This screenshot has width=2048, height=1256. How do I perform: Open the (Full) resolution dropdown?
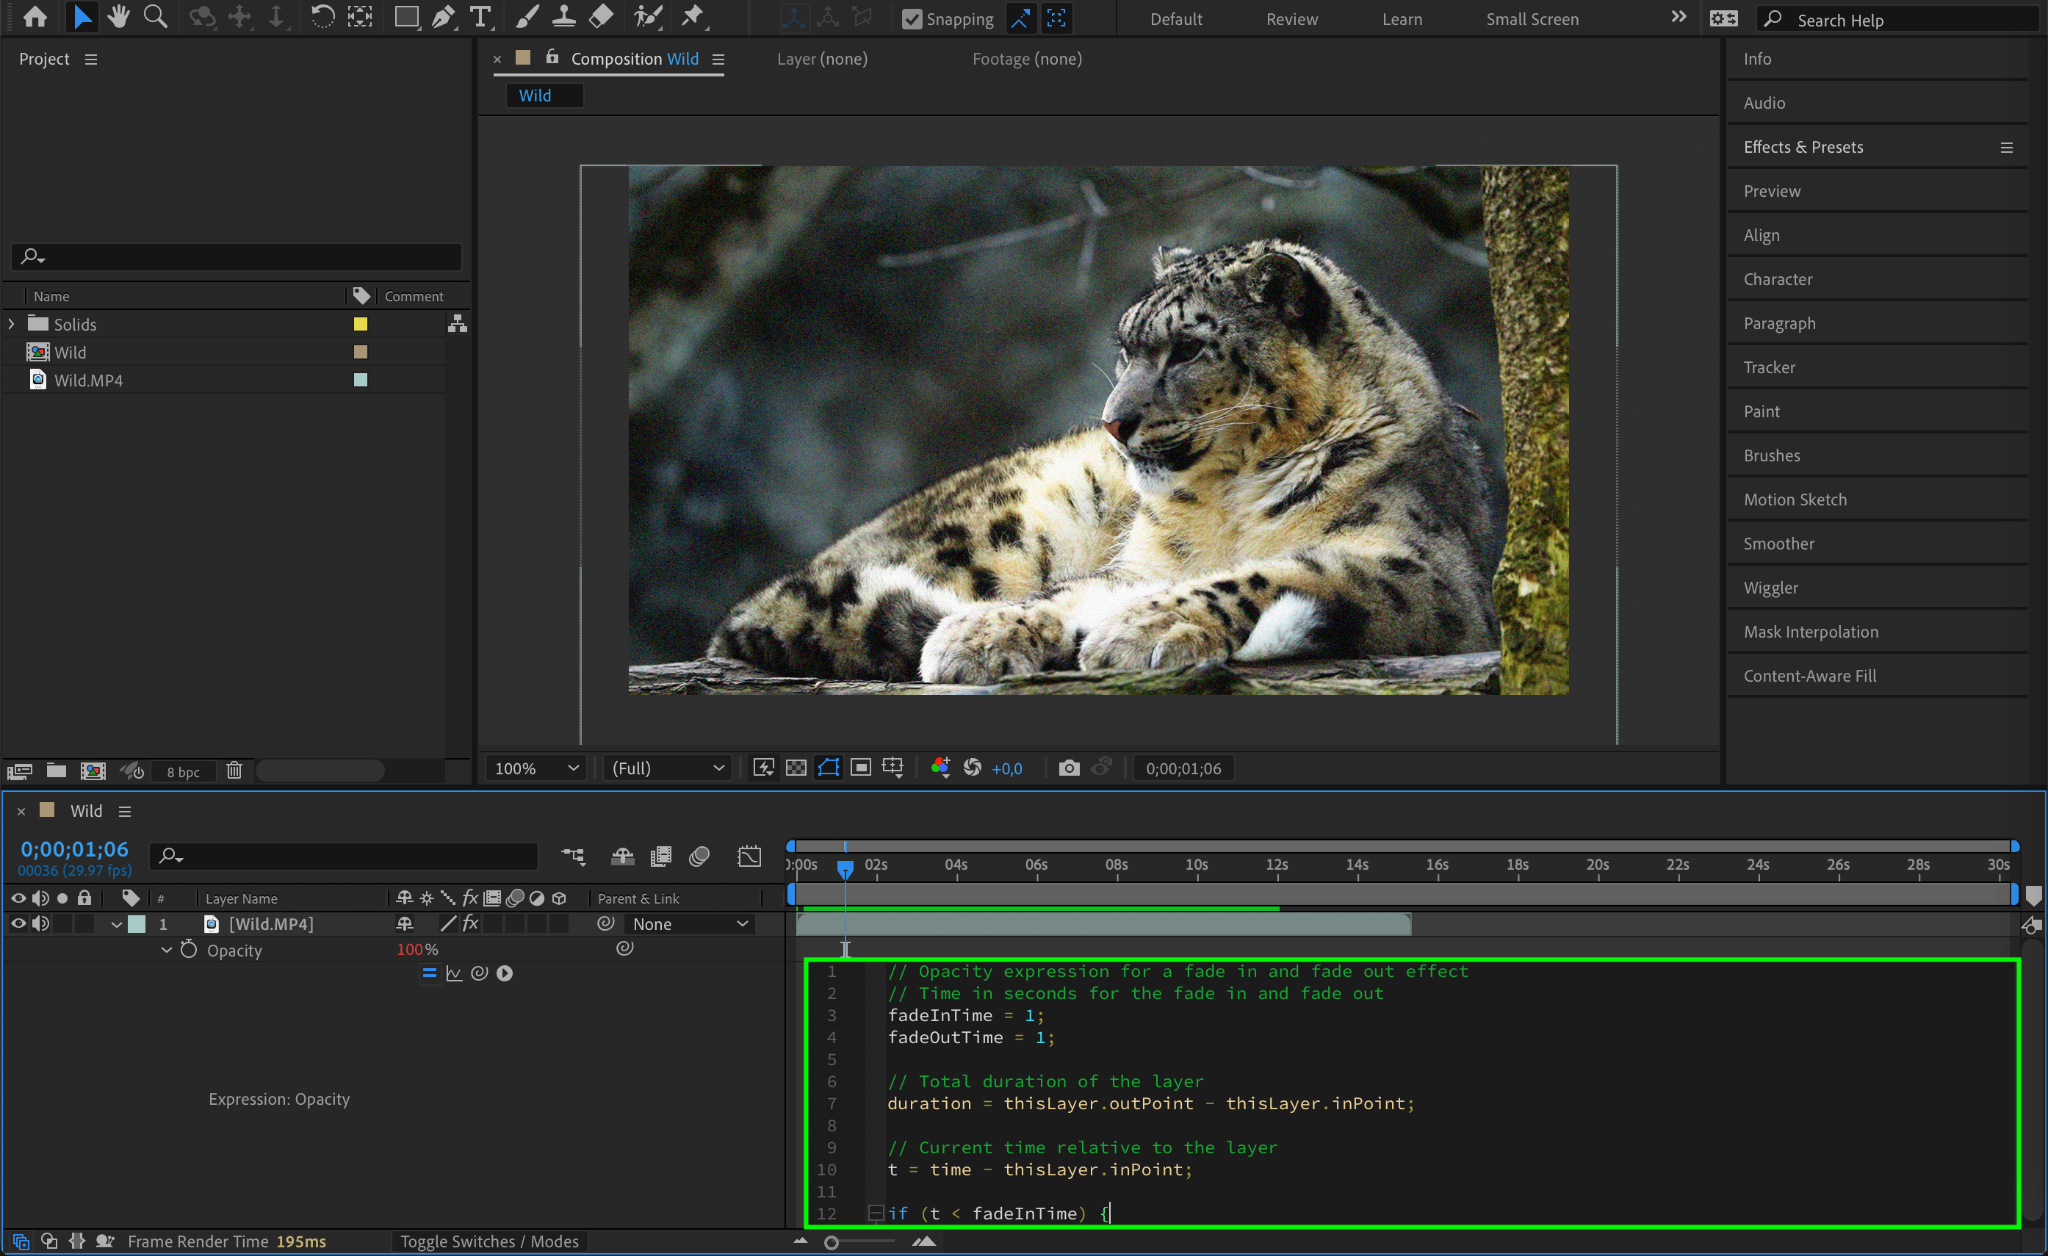pyautogui.click(x=668, y=768)
